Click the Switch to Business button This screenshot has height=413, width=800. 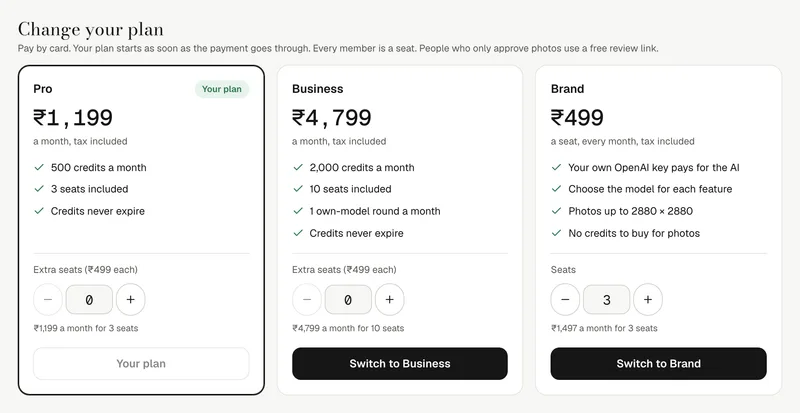click(x=400, y=363)
